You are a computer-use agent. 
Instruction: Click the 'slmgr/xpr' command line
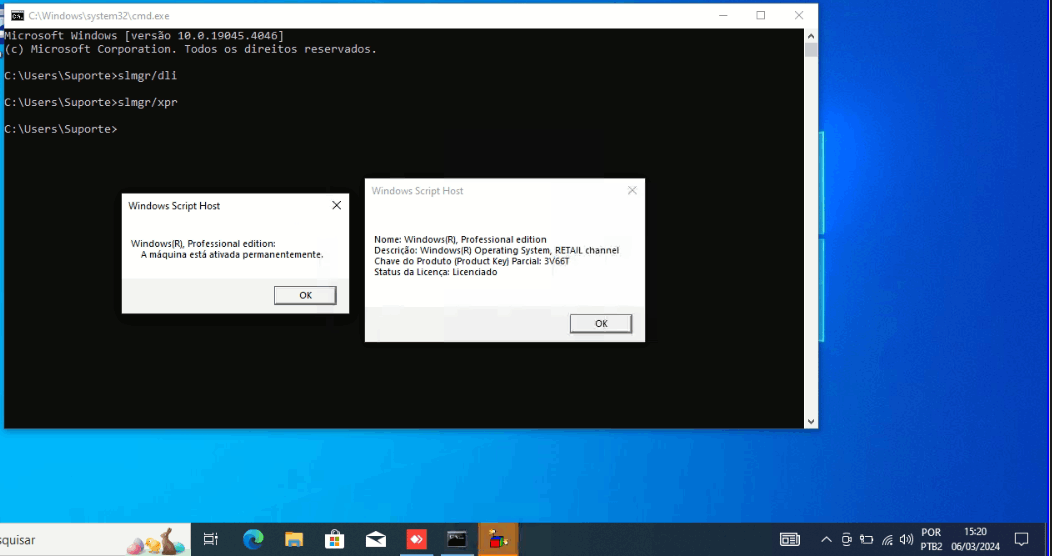[x=91, y=103]
